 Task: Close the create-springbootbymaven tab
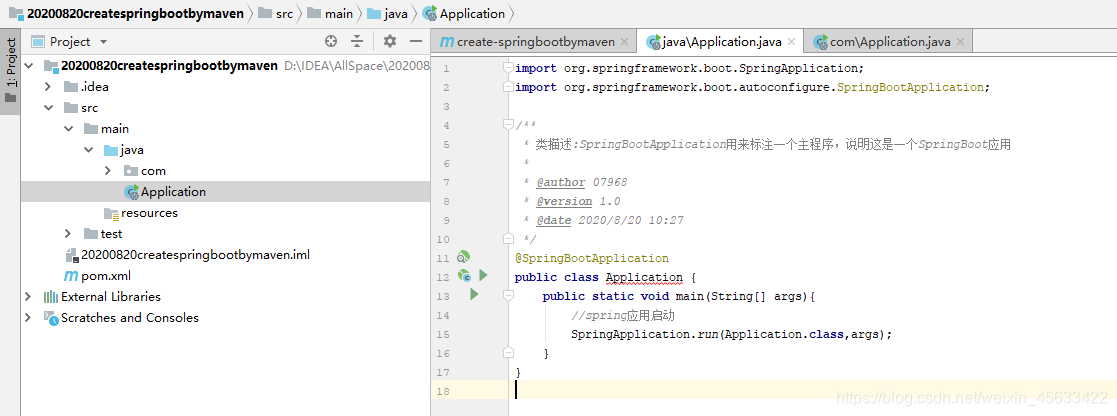point(625,42)
